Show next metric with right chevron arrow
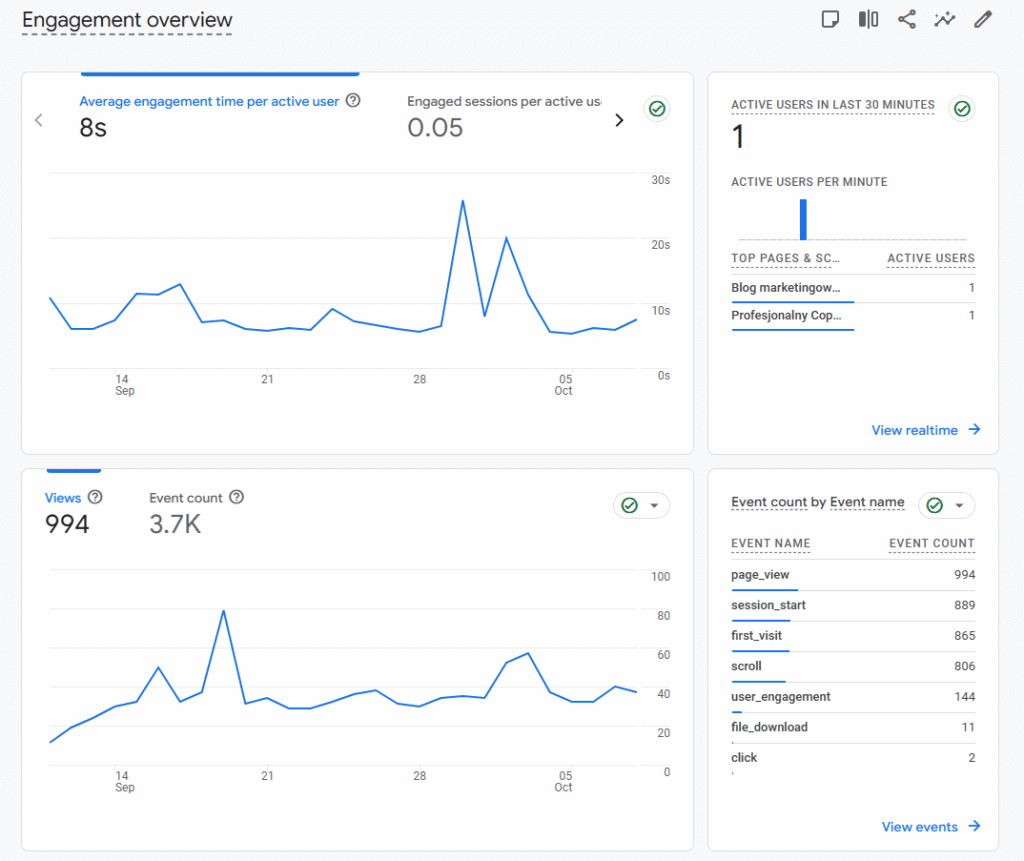The height and width of the screenshot is (861, 1024). [619, 120]
